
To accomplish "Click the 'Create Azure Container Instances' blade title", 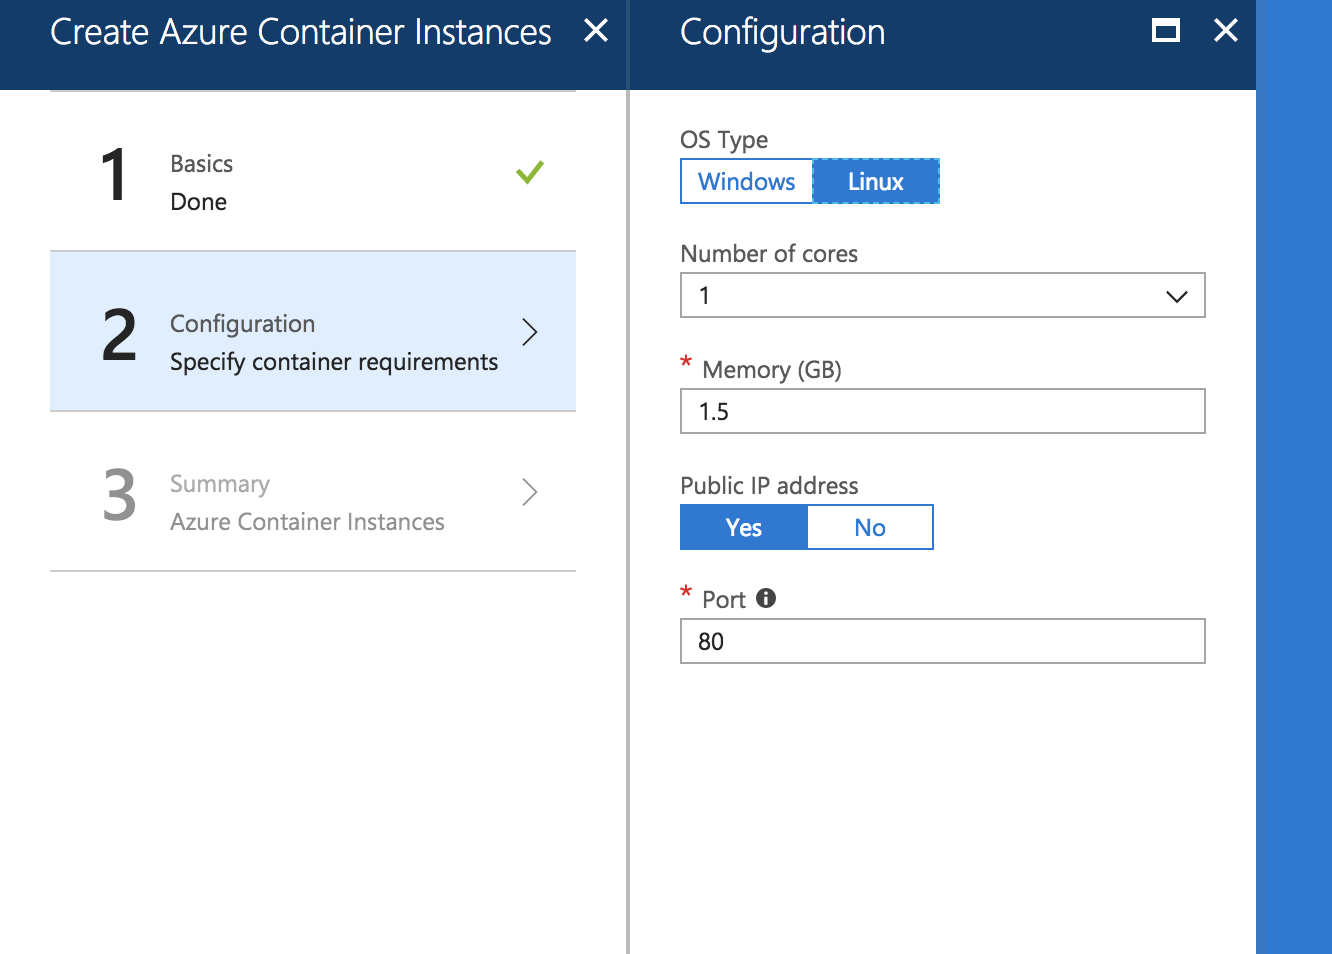I will click(300, 32).
